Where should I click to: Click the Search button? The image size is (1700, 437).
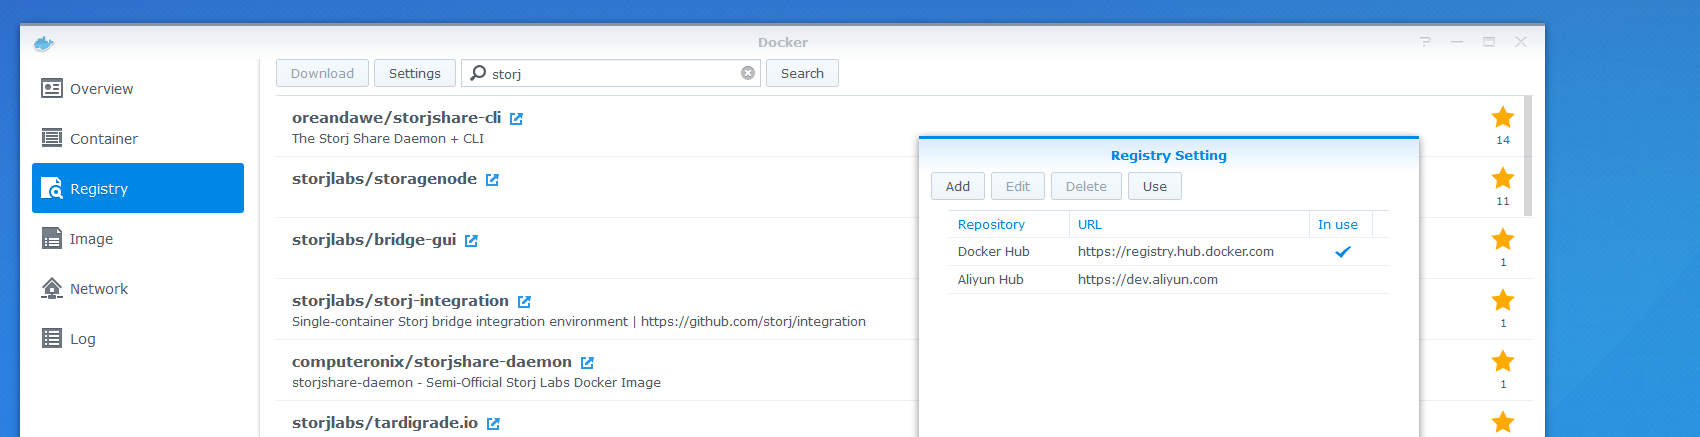click(802, 73)
